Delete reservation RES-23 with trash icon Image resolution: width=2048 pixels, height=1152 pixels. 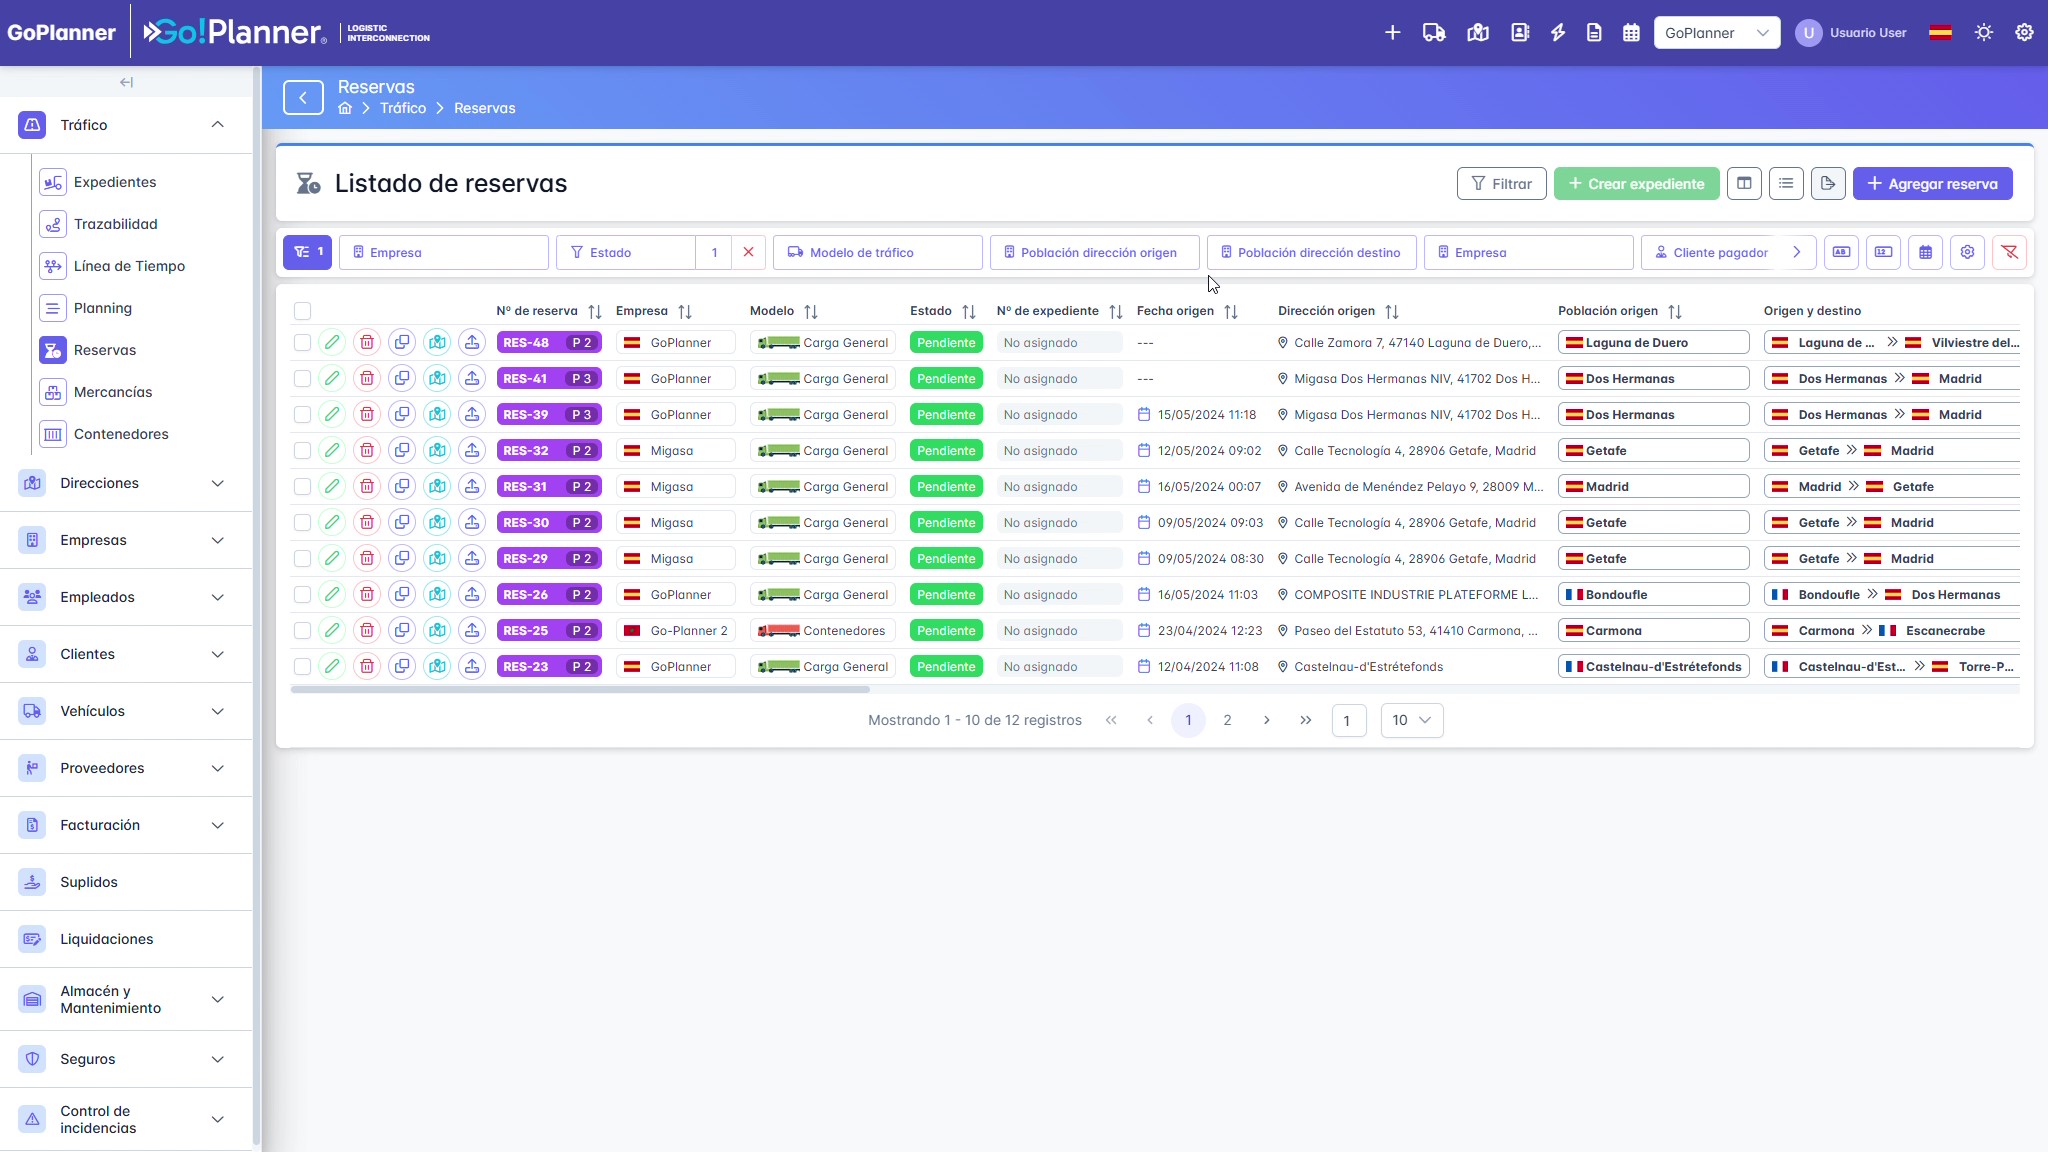[x=367, y=667]
